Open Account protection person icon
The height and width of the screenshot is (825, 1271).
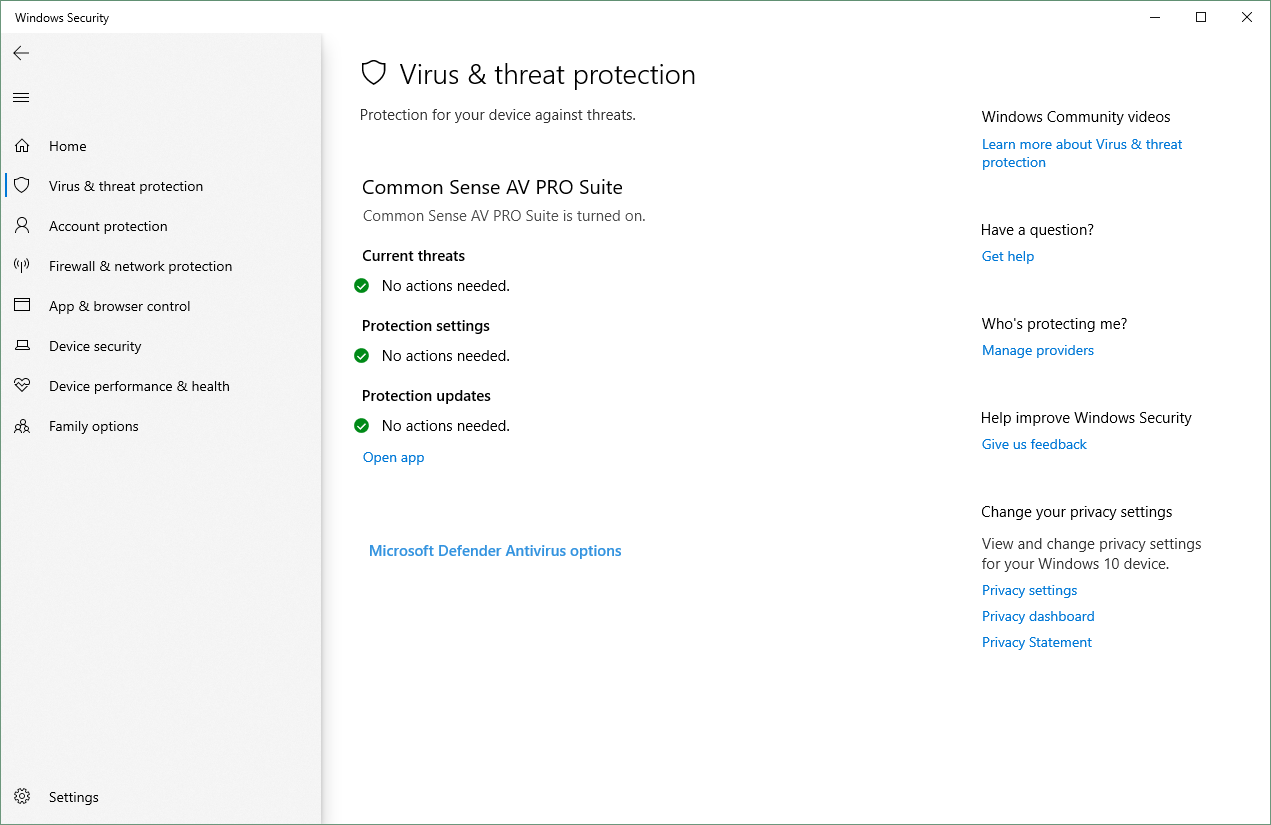point(22,226)
